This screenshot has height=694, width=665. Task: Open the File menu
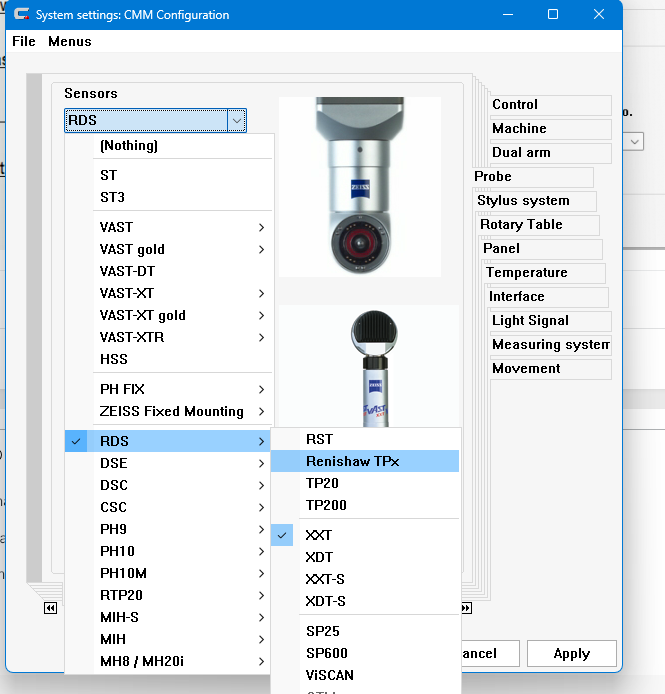tap(23, 41)
